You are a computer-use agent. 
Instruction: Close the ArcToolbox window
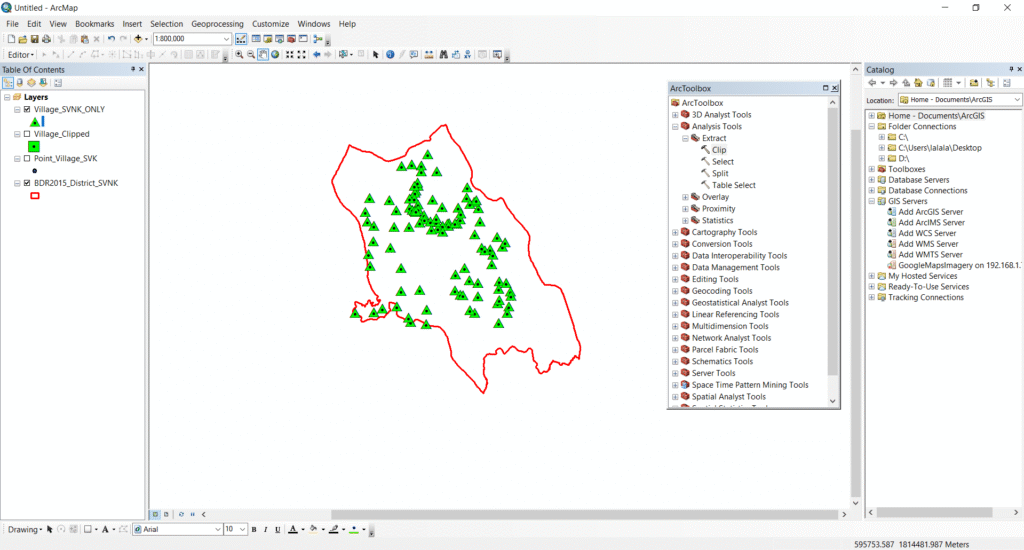[x=835, y=88]
